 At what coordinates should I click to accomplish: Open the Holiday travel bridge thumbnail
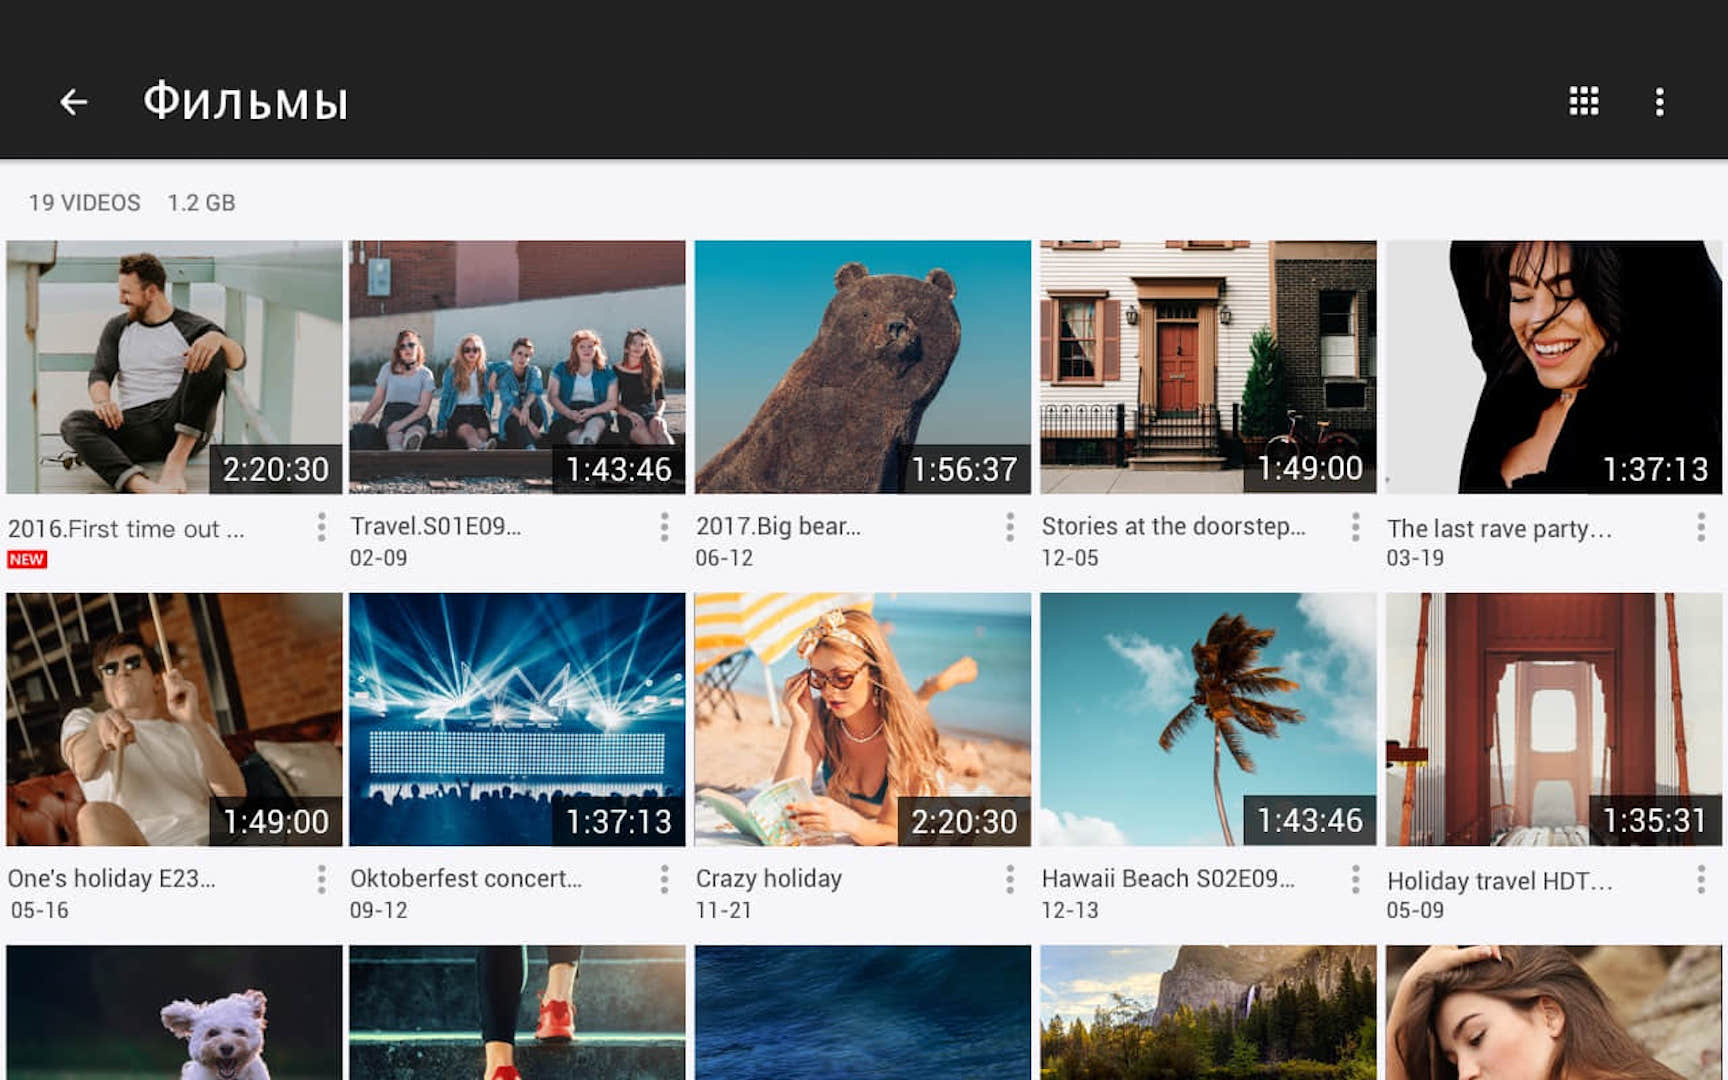pos(1554,720)
